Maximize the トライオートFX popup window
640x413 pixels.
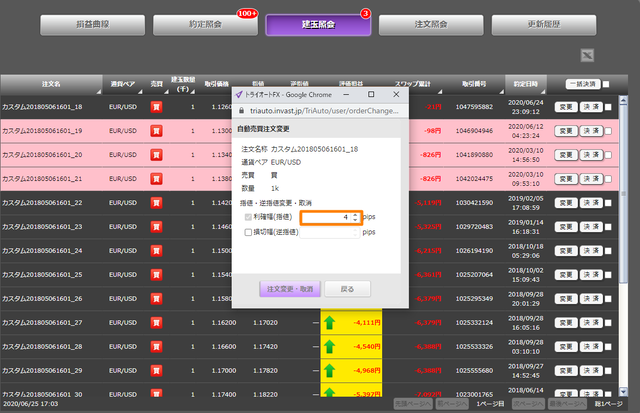[x=371, y=94]
